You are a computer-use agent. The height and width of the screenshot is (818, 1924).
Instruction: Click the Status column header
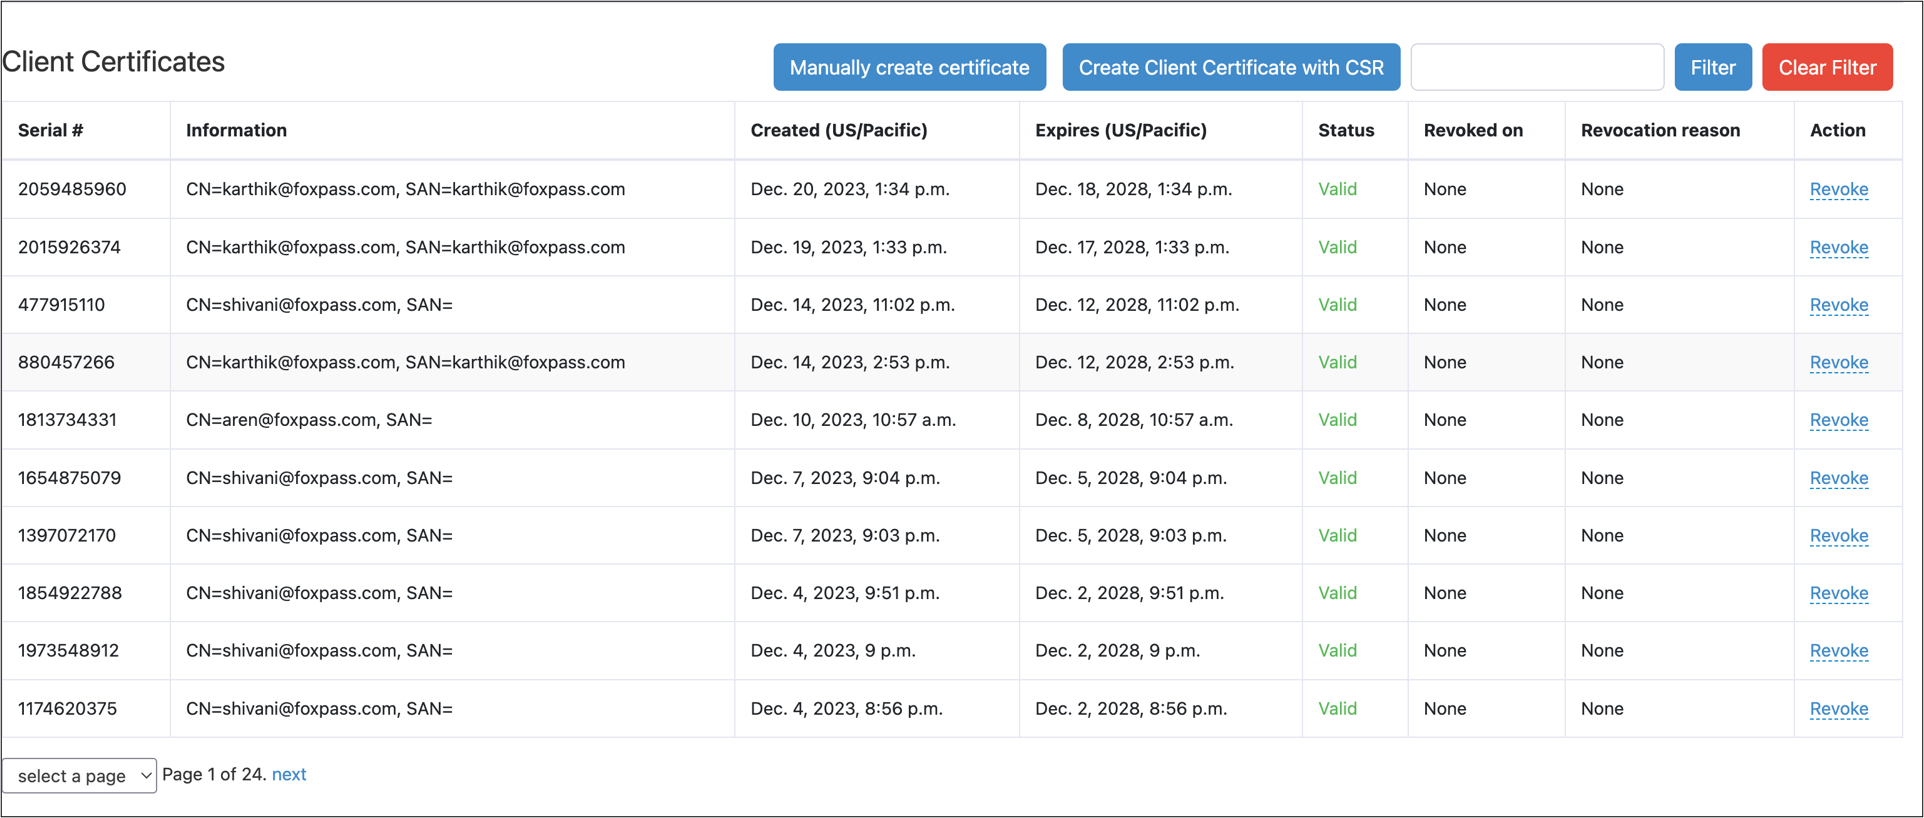click(1345, 130)
